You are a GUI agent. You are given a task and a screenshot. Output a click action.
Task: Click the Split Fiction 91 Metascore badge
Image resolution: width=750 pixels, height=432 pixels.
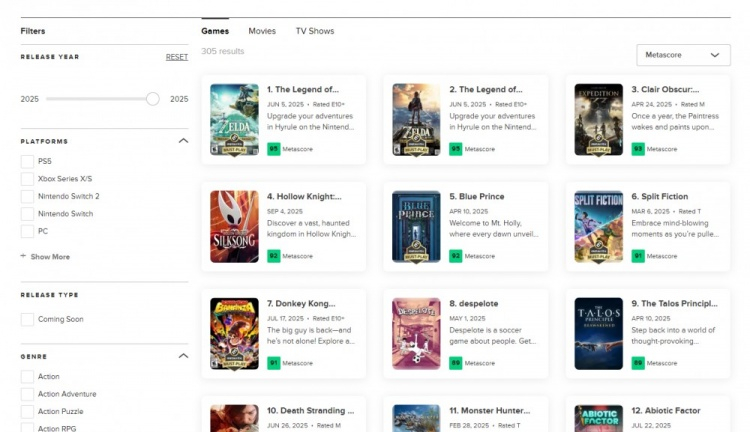[x=638, y=256]
